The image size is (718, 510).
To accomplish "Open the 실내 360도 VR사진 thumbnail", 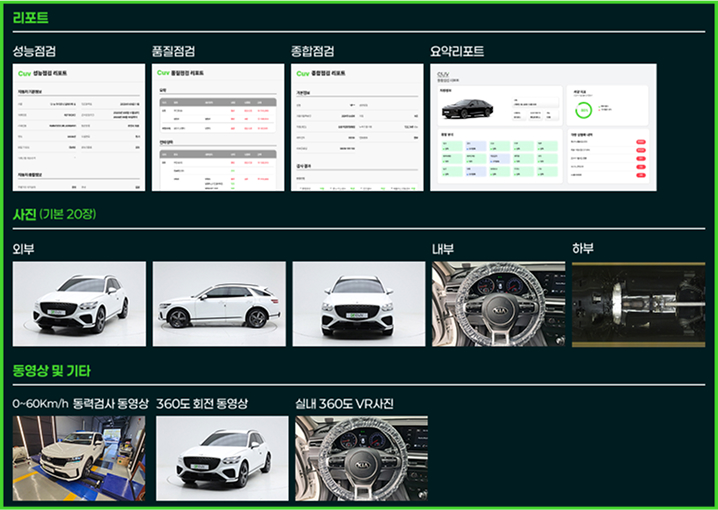I will point(361,458).
